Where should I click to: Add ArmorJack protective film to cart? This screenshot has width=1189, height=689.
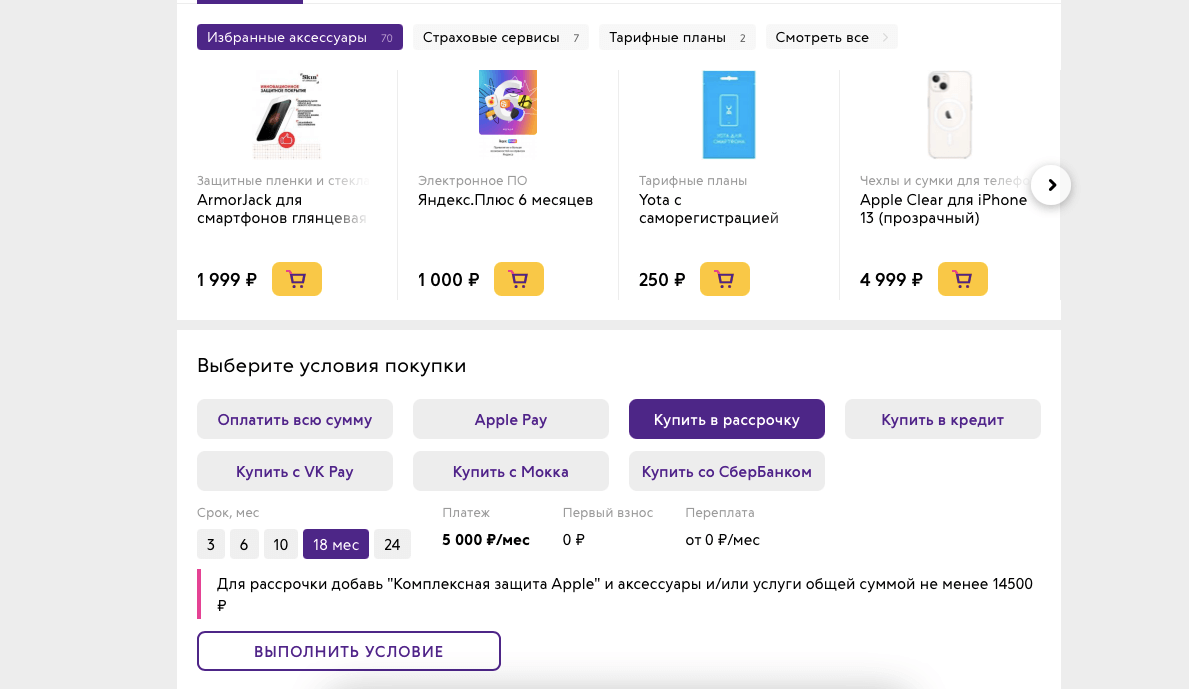pyautogui.click(x=296, y=279)
